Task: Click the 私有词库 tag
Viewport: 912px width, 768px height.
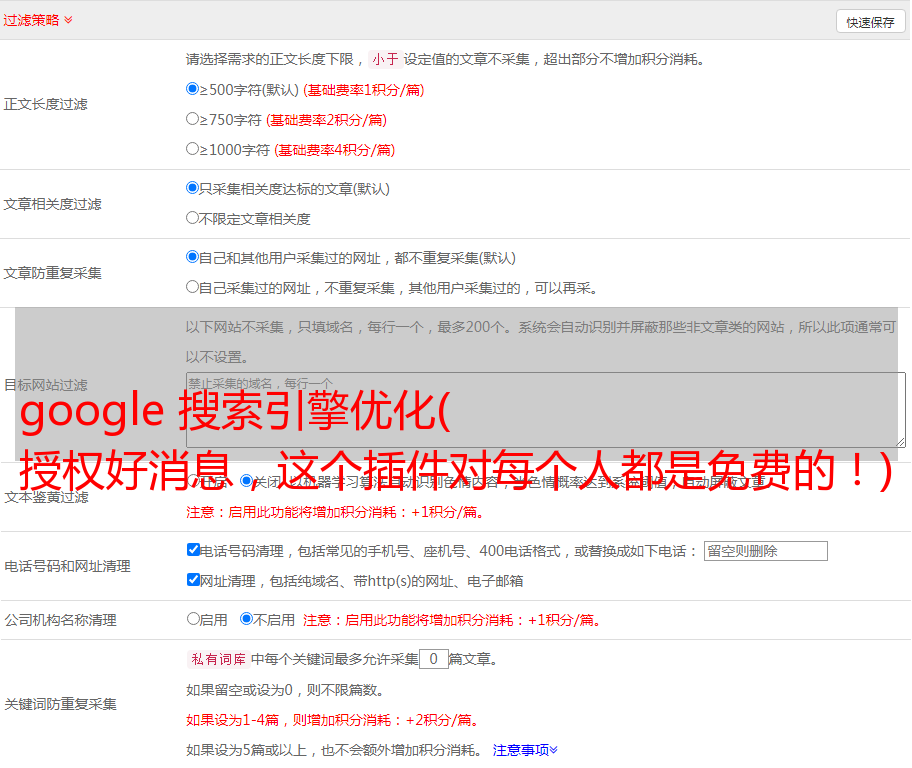Action: (x=219, y=659)
